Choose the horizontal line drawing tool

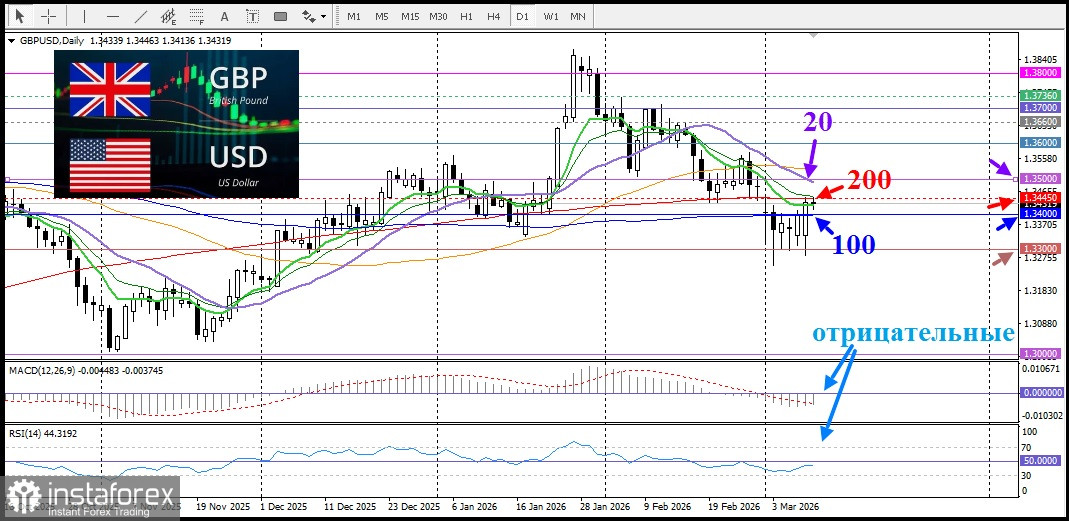click(112, 16)
